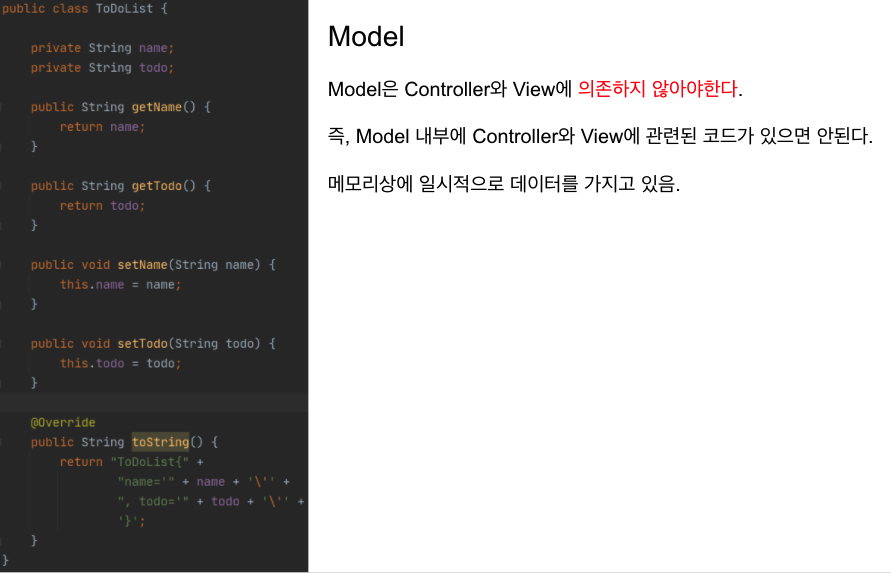Click the setTodo(String todo) method signature
This screenshot has width=891, height=573.
(153, 344)
